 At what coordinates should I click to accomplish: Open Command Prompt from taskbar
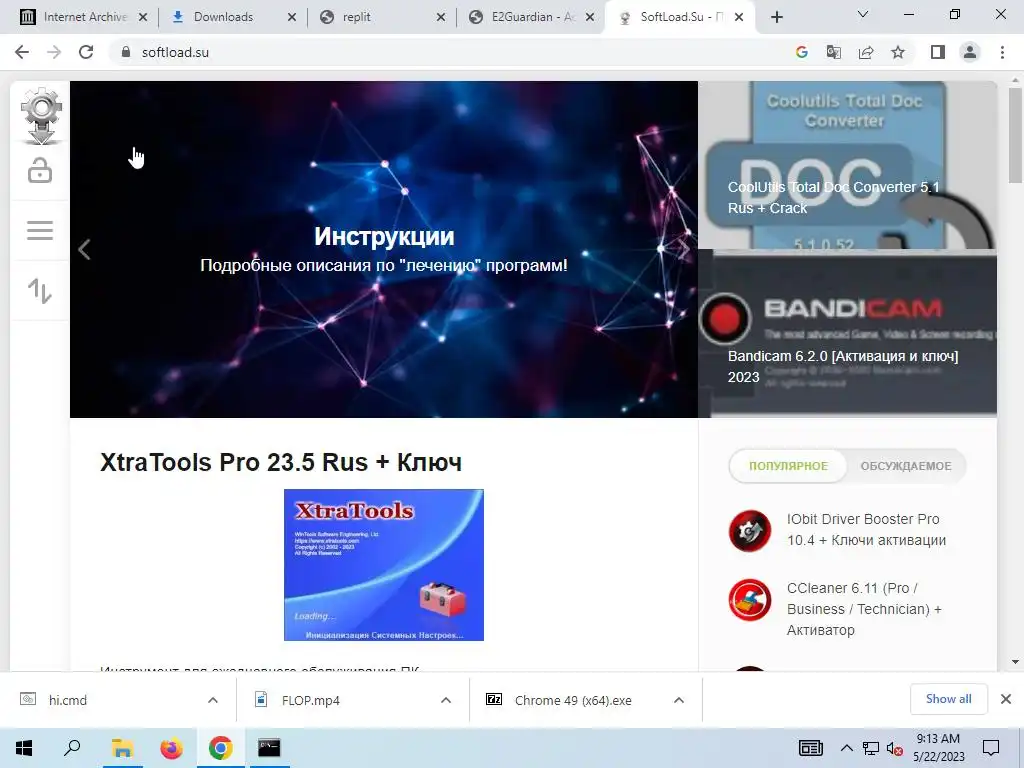[x=268, y=748]
